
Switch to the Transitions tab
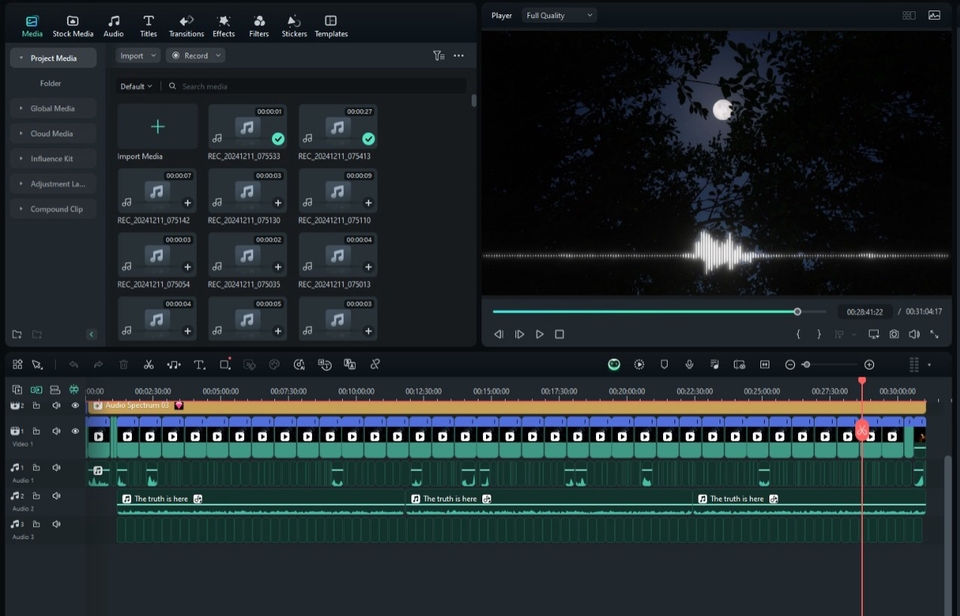coord(186,26)
